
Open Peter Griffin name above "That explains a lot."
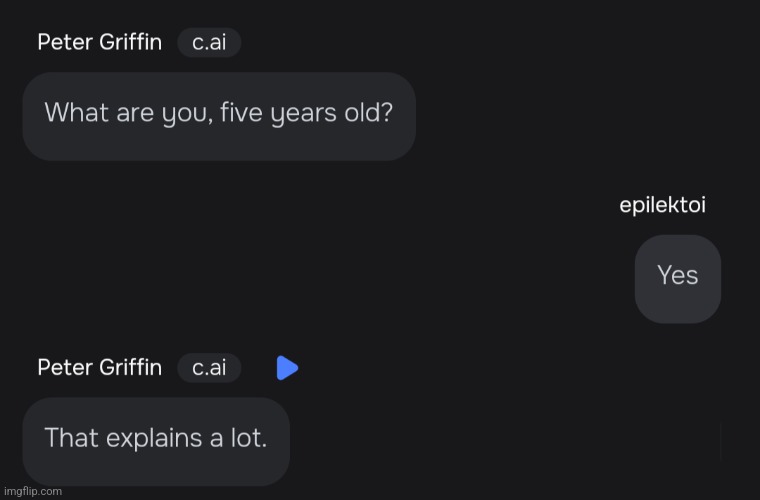100,367
